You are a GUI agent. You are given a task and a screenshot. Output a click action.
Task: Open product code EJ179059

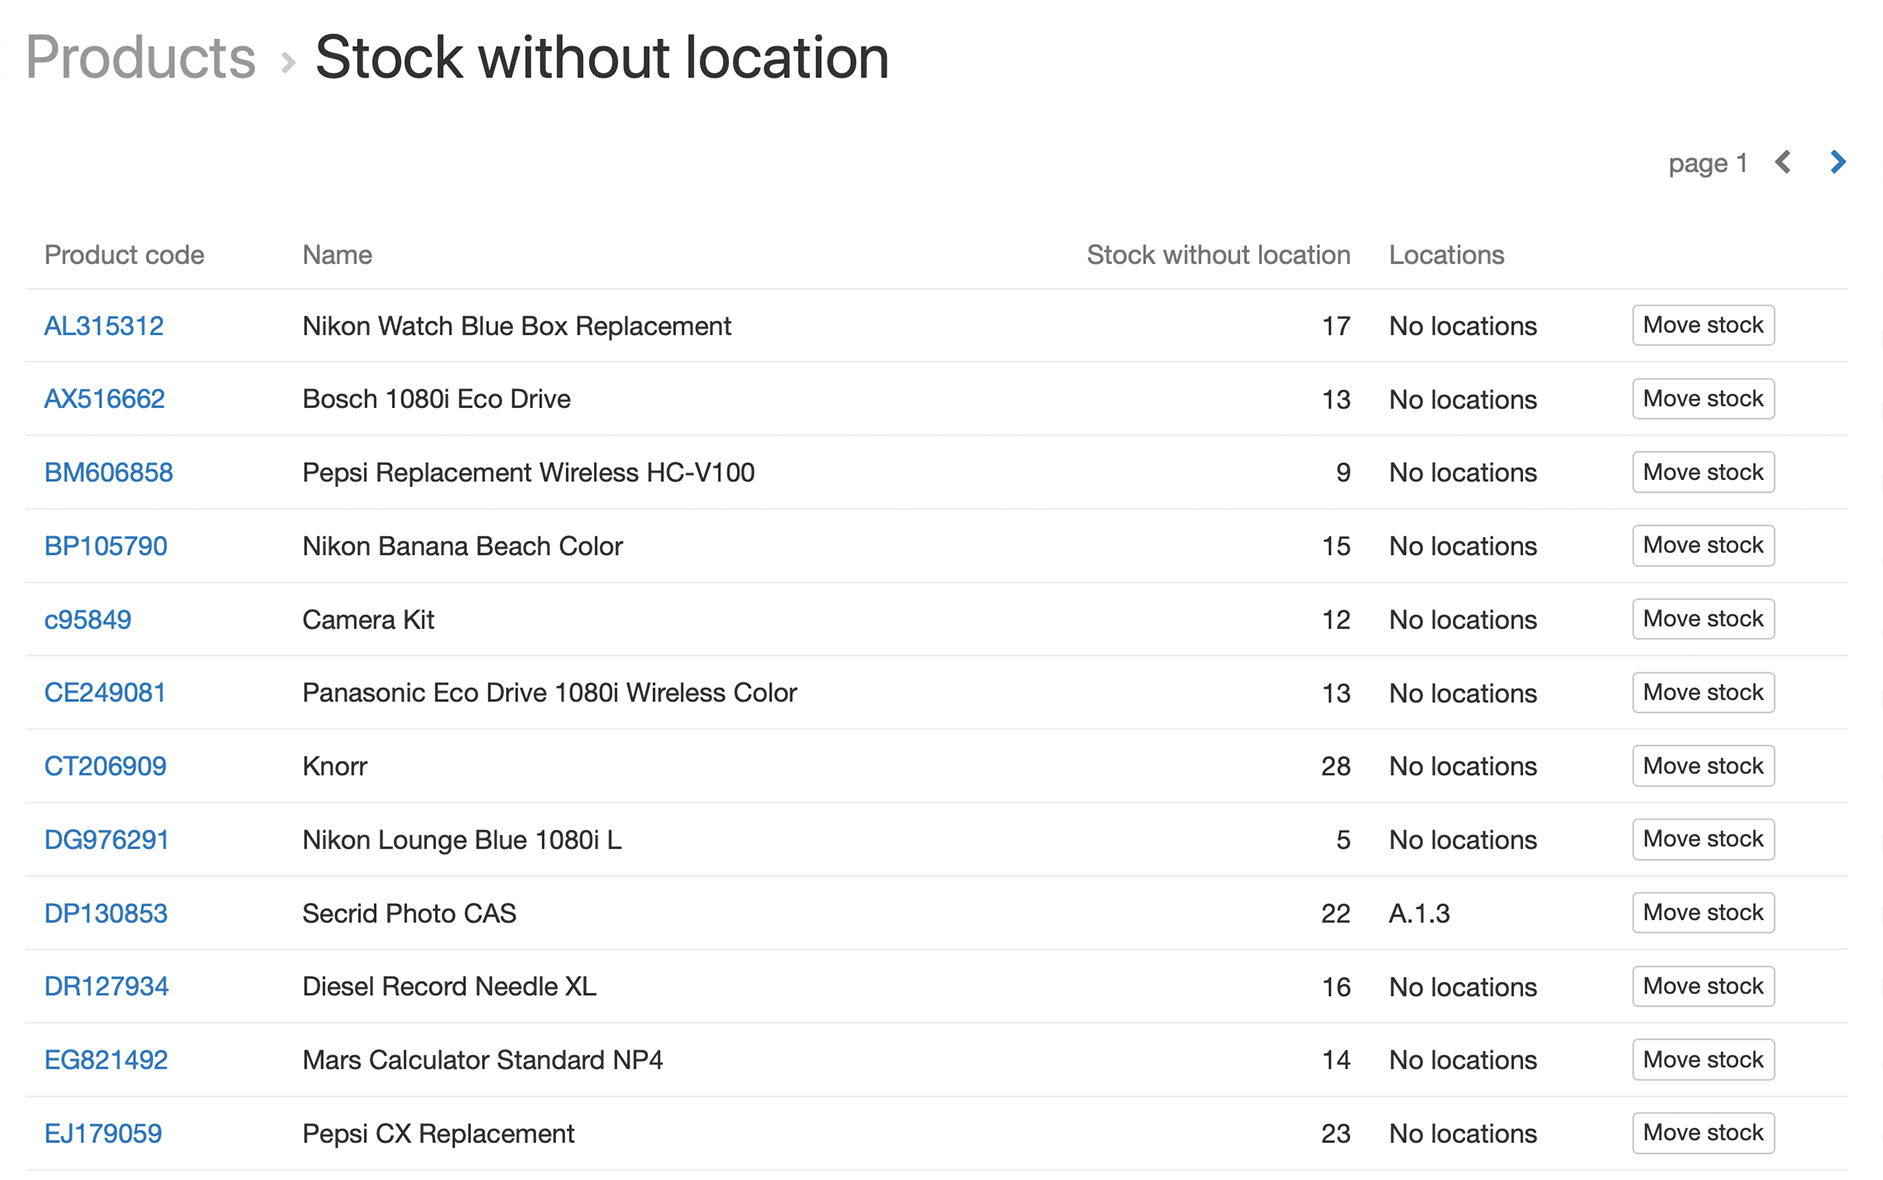pos(103,1133)
